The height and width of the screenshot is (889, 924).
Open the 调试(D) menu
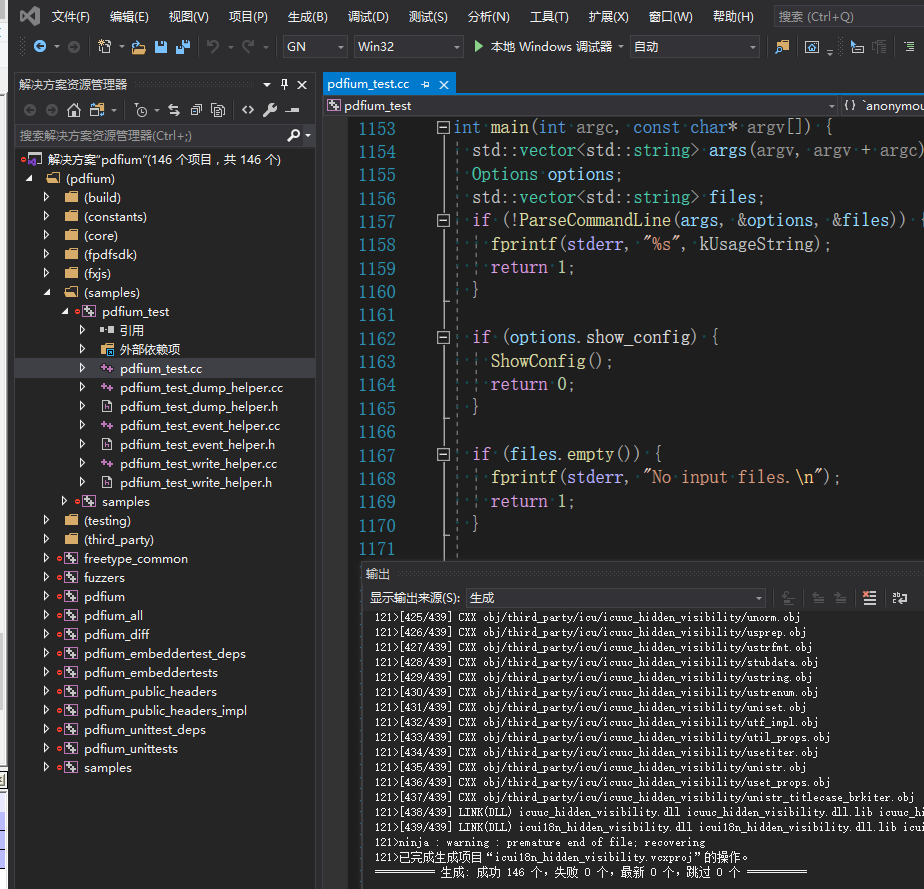(368, 17)
